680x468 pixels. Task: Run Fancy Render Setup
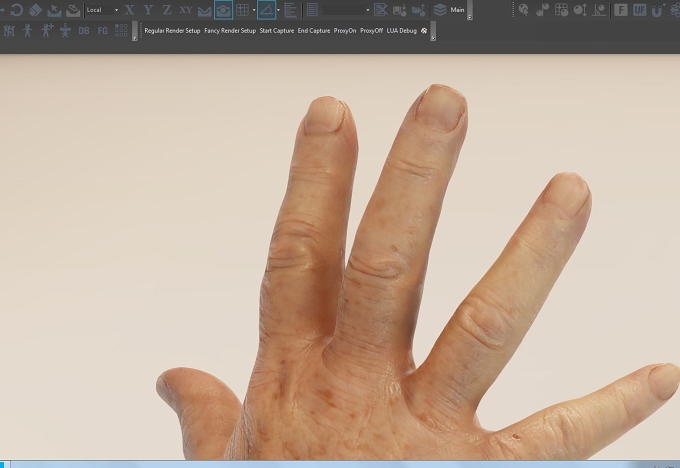(230, 31)
